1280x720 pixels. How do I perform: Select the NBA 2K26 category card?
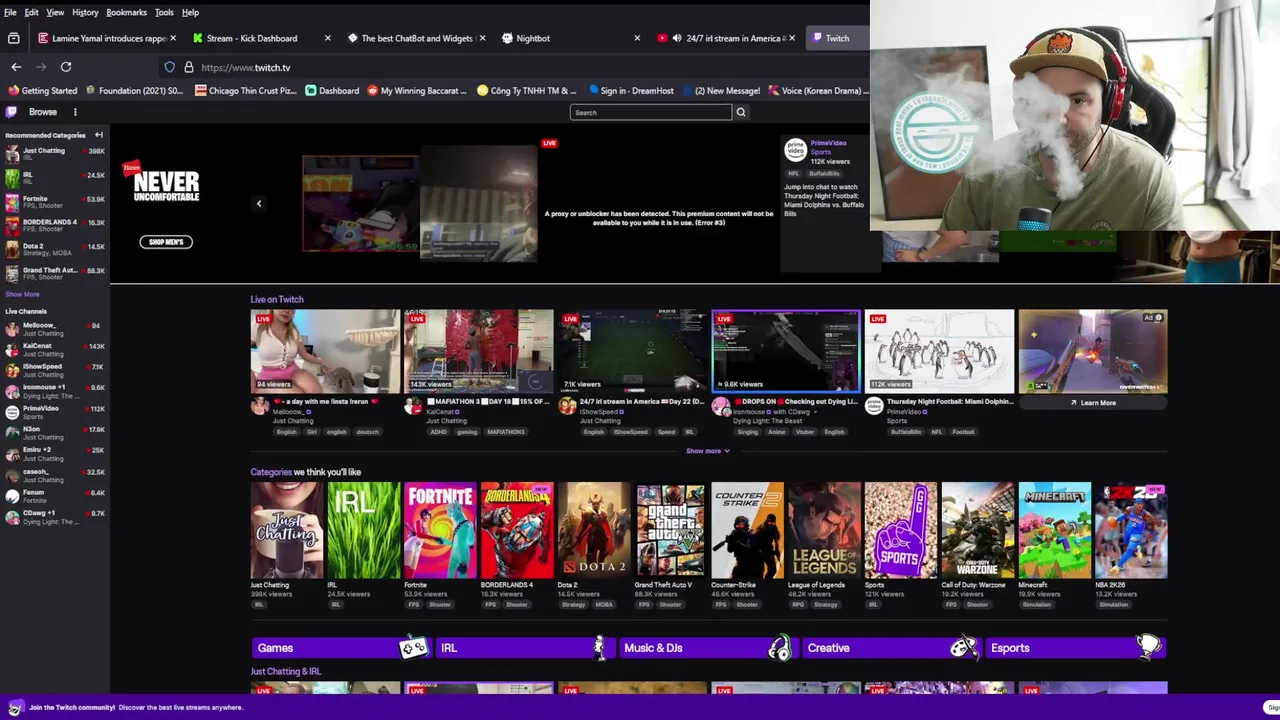pyautogui.click(x=1132, y=530)
